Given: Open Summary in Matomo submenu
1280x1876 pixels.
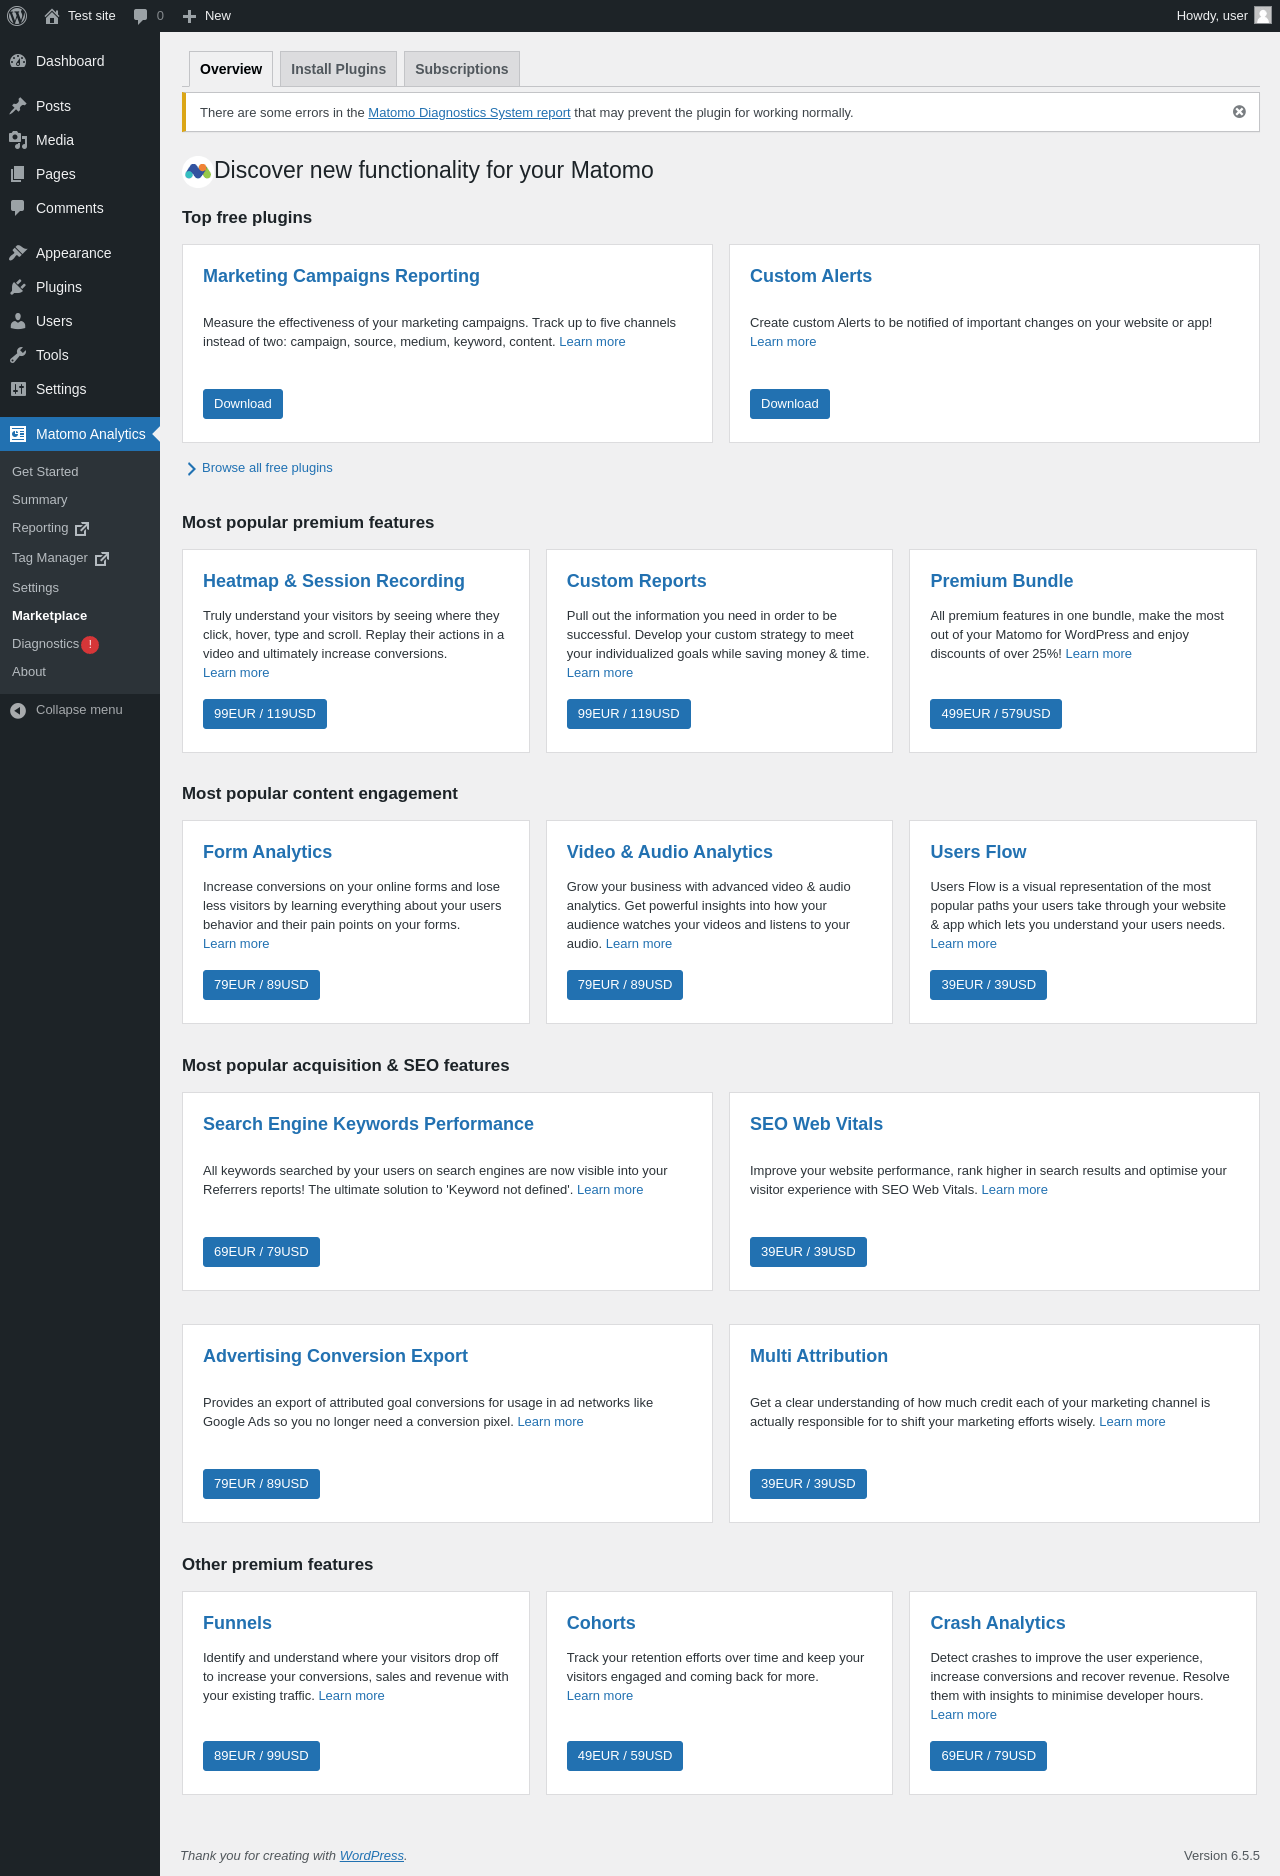Looking at the screenshot, I should click(x=40, y=500).
